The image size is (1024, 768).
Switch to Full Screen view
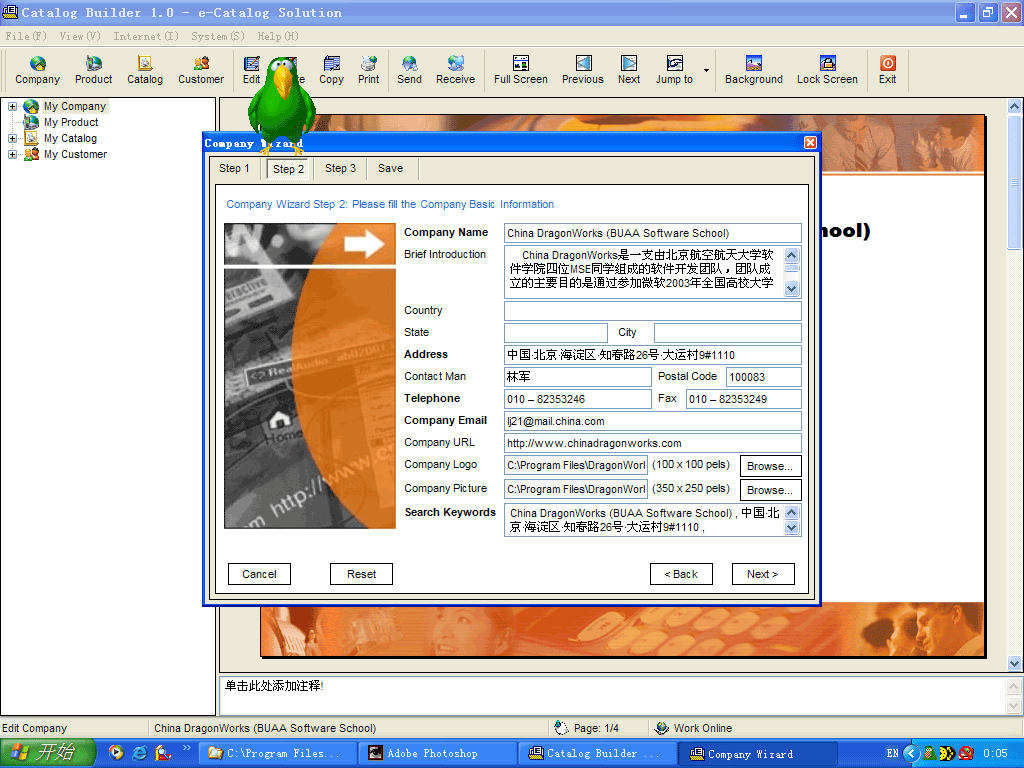(x=520, y=70)
